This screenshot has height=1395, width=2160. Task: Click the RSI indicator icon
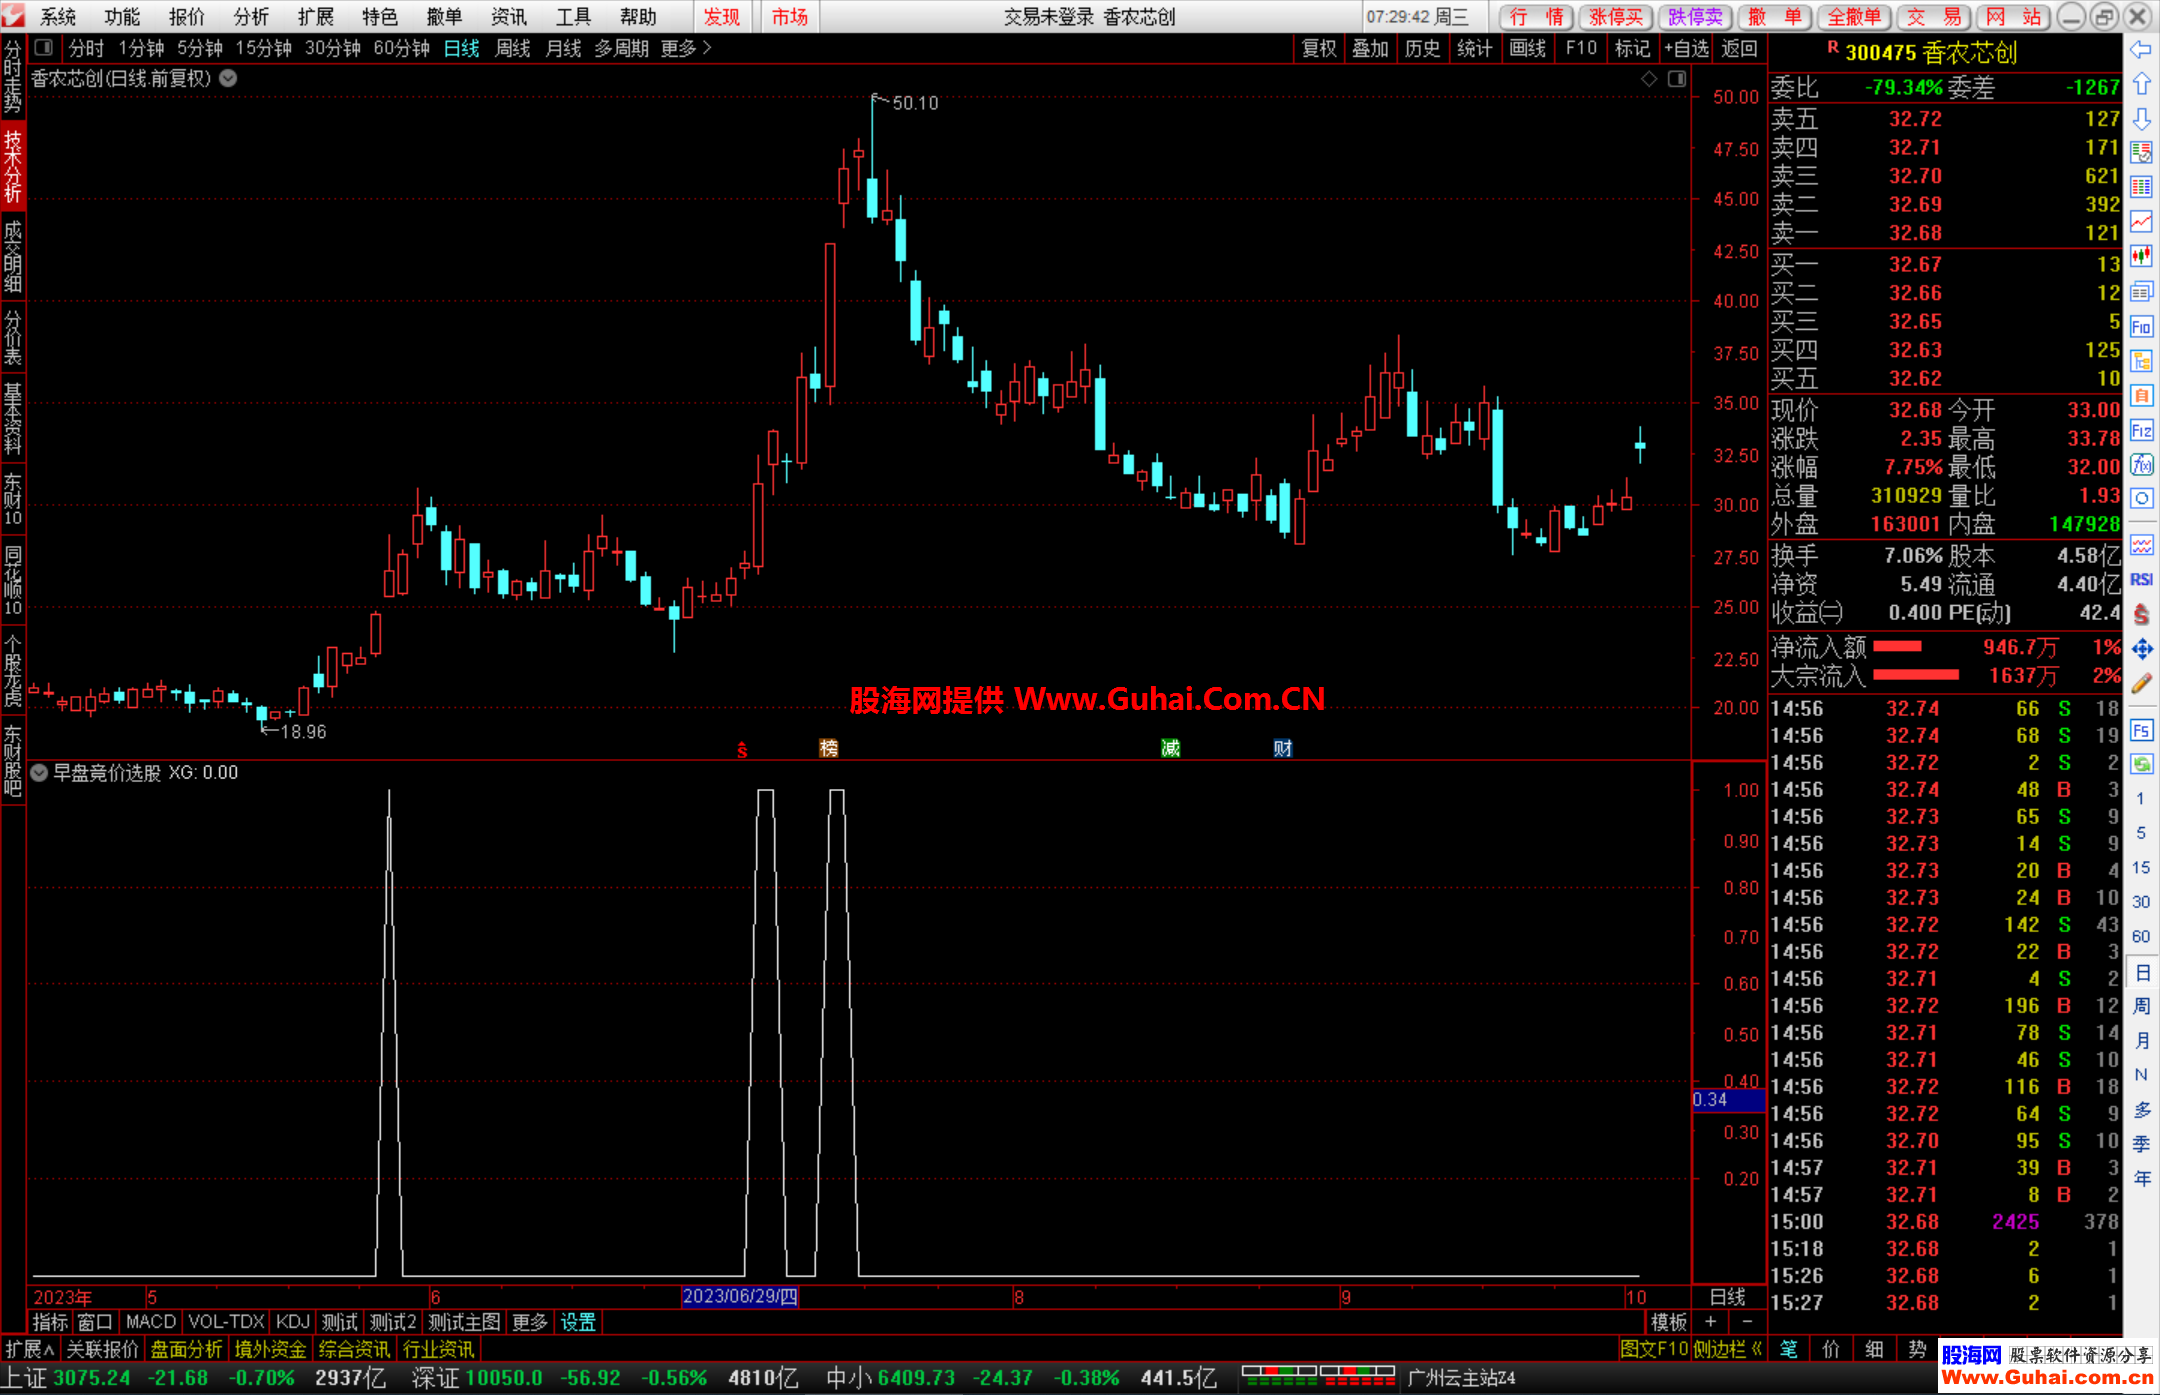2141,579
